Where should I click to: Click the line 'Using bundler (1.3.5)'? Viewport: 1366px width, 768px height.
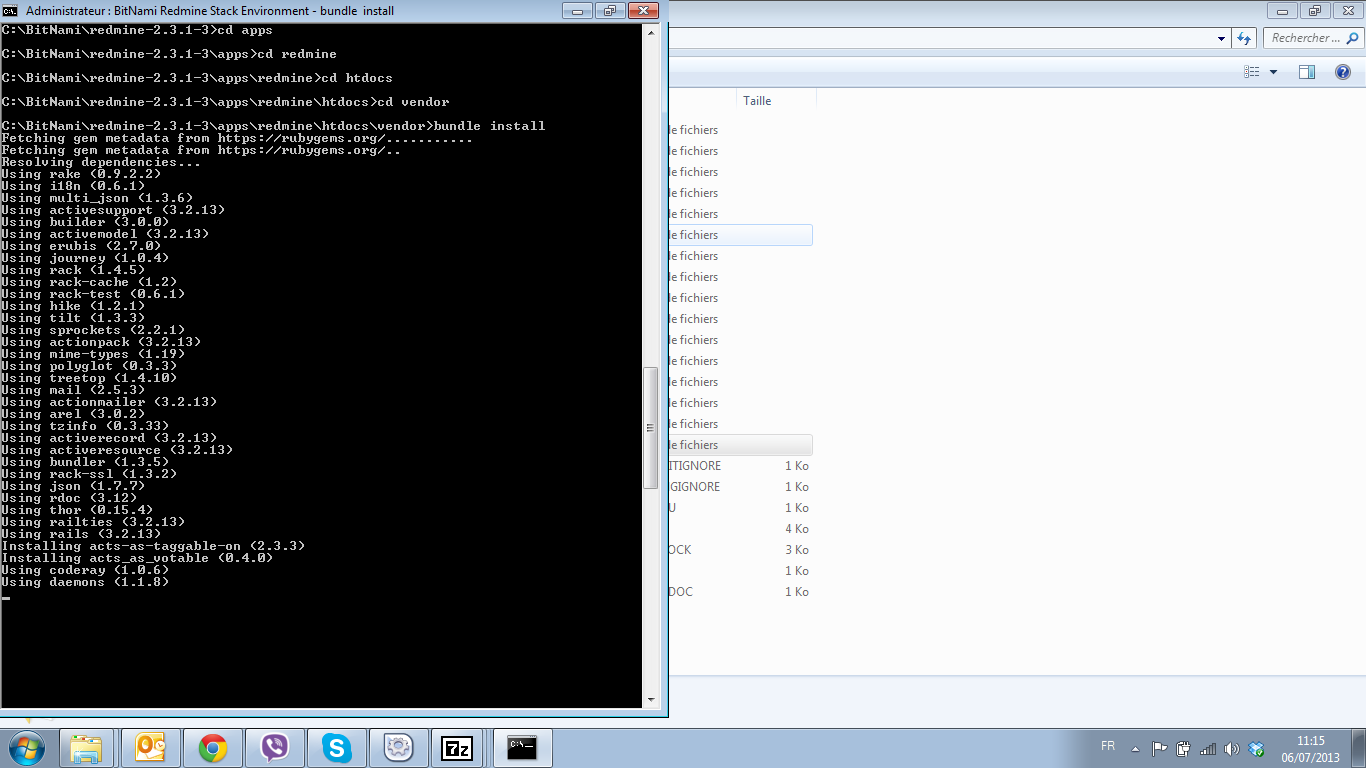(x=85, y=462)
